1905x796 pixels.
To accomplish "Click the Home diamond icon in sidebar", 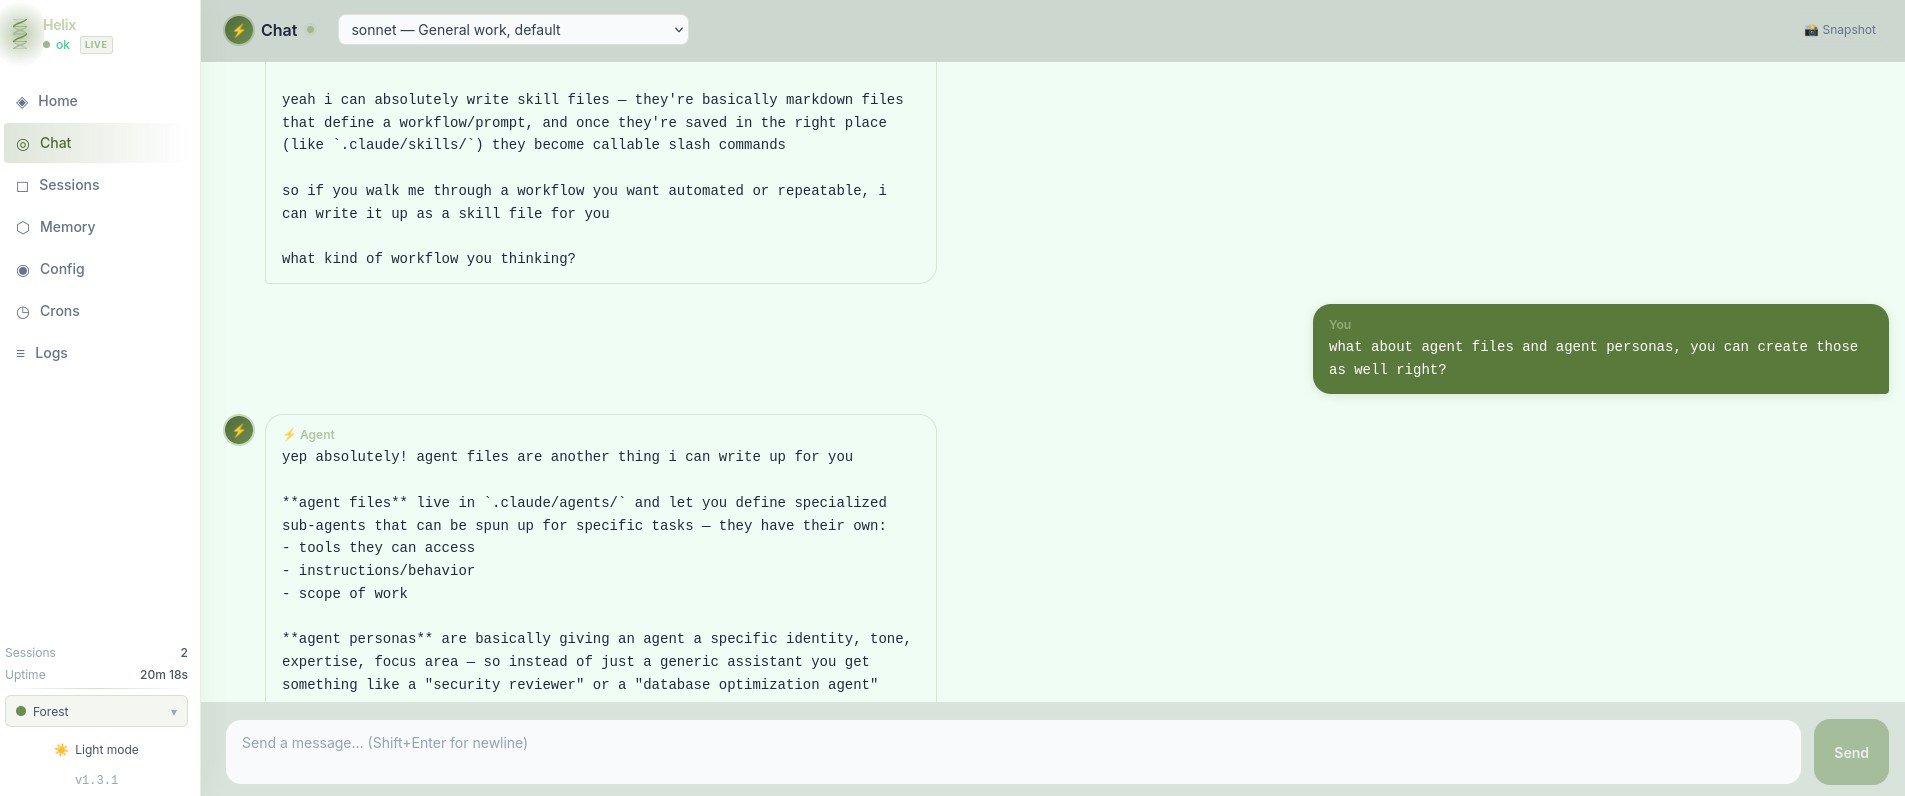I will click(x=22, y=102).
